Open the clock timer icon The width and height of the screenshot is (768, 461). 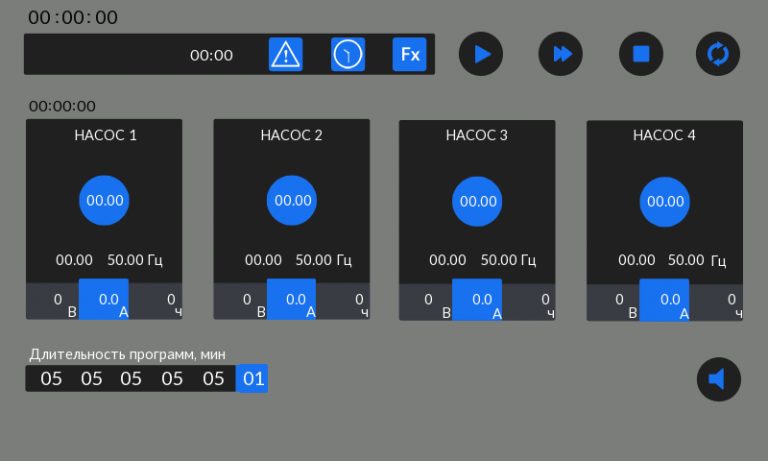tap(348, 54)
